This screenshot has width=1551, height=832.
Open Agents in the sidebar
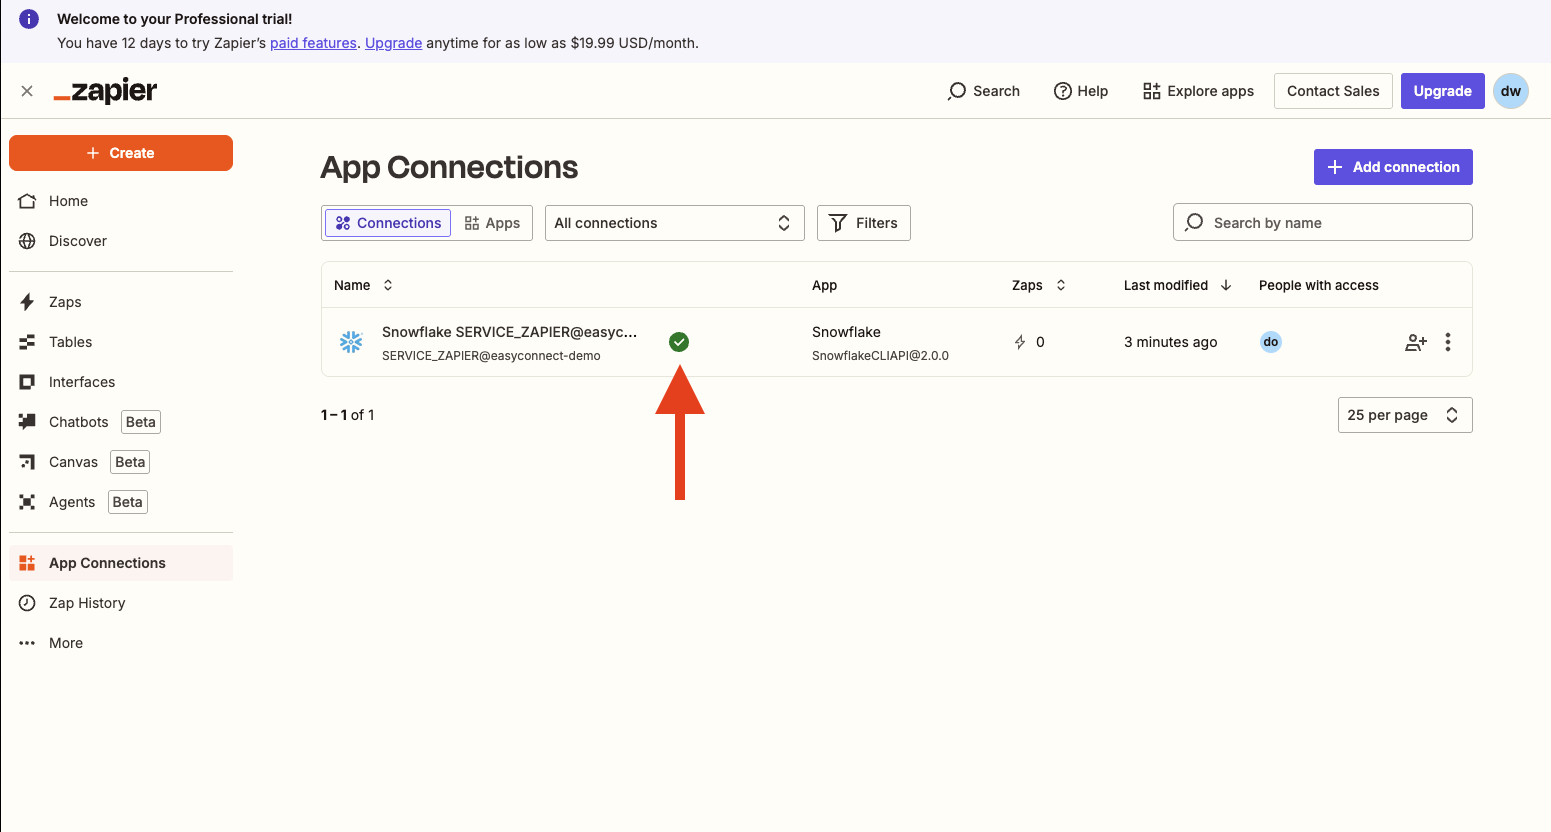(x=121, y=502)
